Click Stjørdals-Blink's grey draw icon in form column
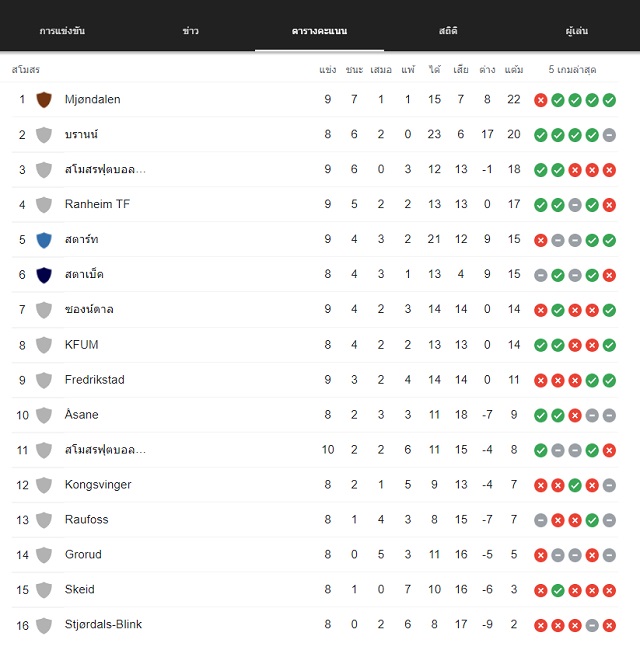The image size is (640, 650). [592, 625]
